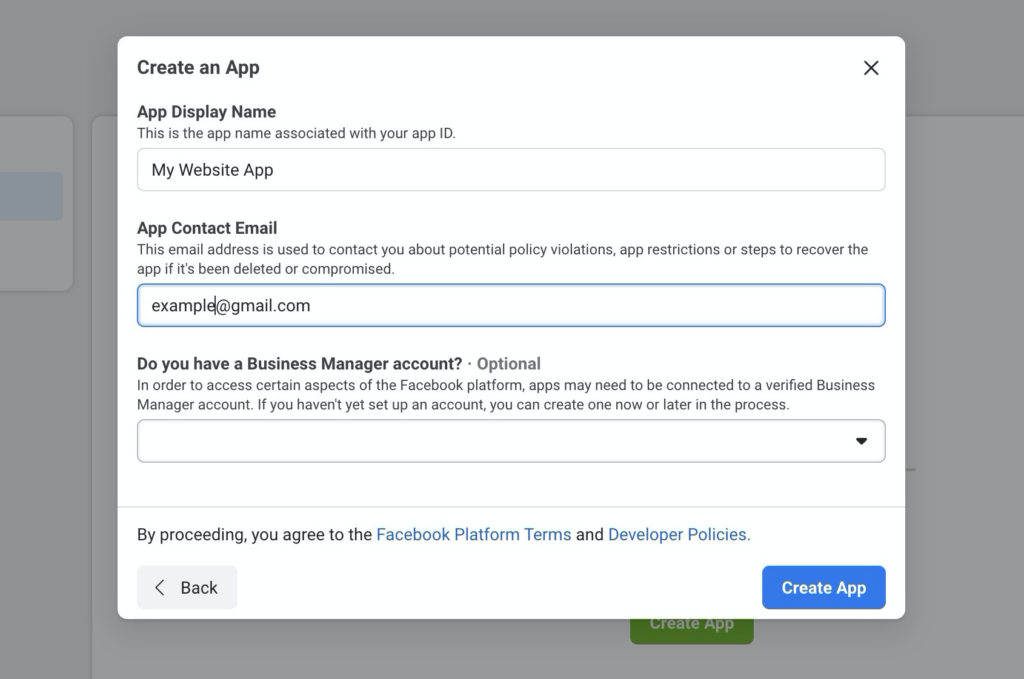View the Developer Policies
Image resolution: width=1024 pixels, height=679 pixels.
(678, 534)
